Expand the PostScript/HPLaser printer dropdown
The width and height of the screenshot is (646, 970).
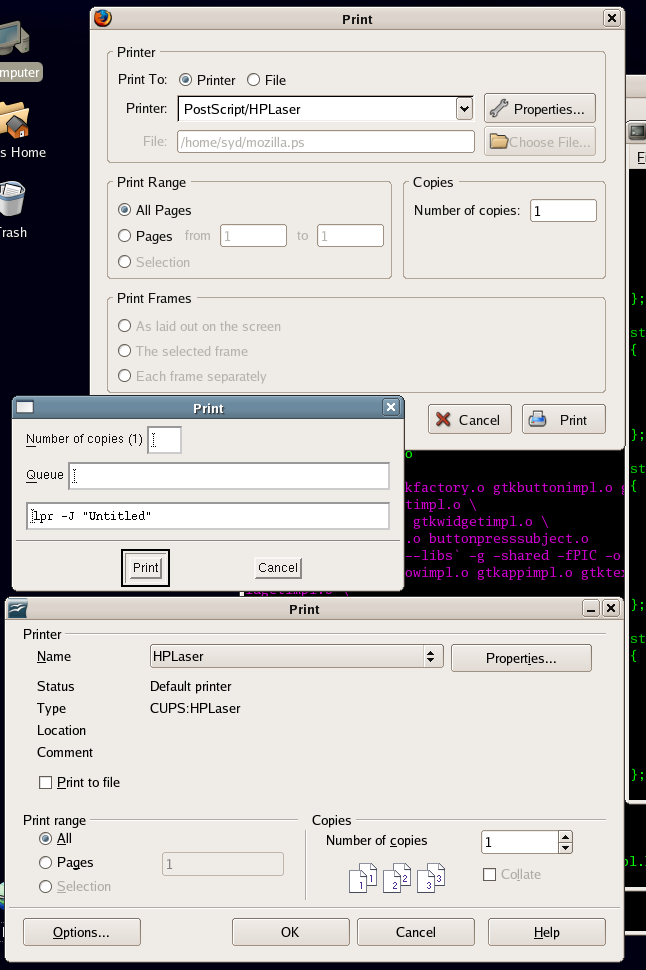pyautogui.click(x=463, y=108)
